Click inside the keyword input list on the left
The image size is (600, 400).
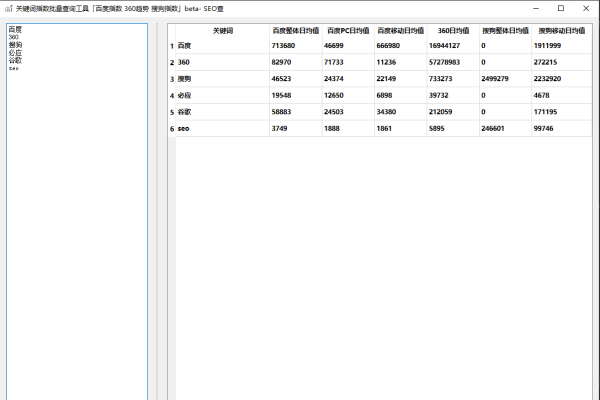tap(75, 200)
